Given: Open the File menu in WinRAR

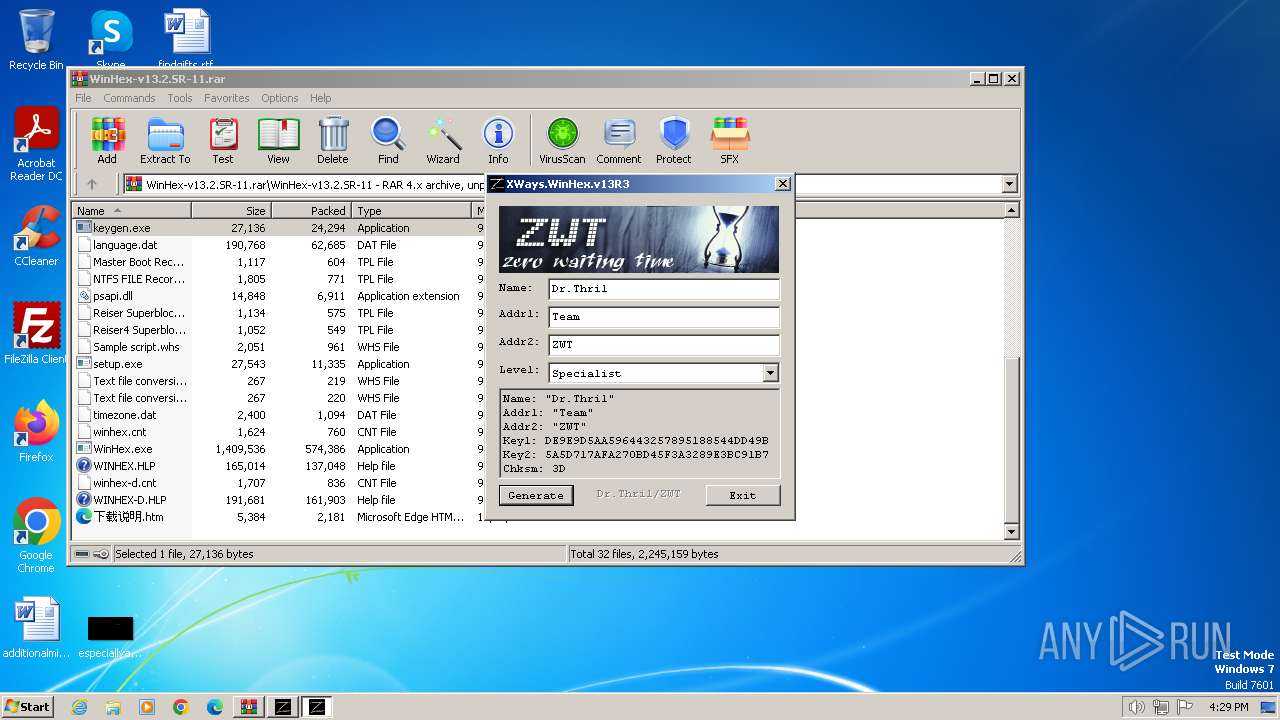Looking at the screenshot, I should (x=83, y=98).
